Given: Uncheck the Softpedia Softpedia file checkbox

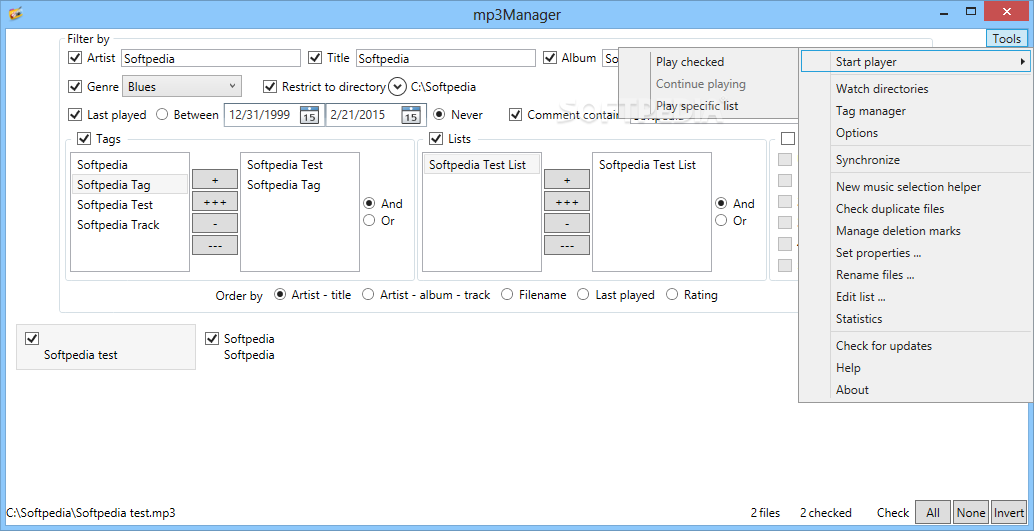Looking at the screenshot, I should (x=212, y=338).
